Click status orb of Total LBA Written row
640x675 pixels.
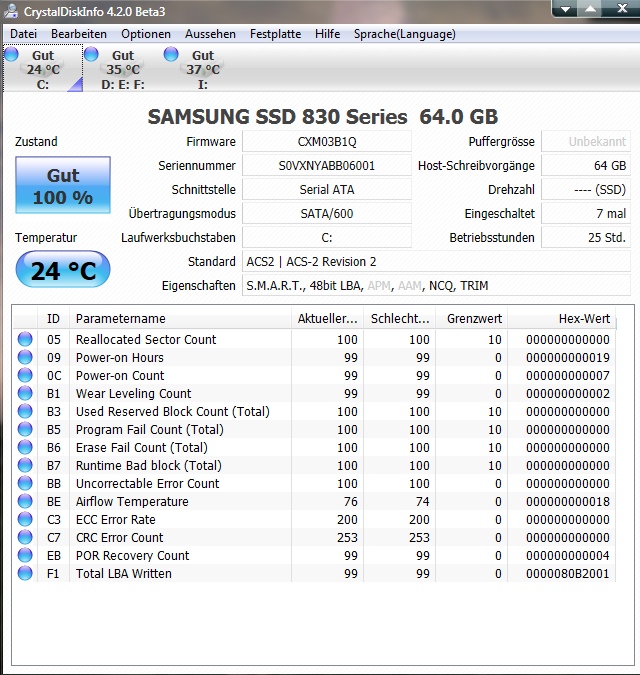[25, 573]
